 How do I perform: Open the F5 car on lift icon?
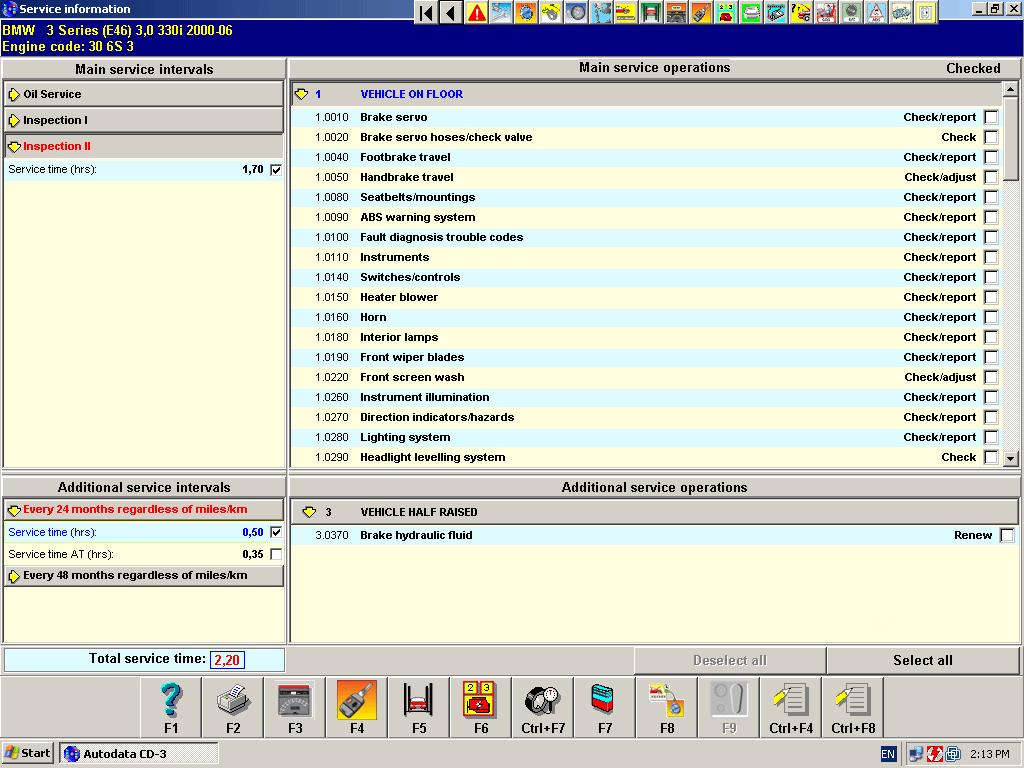(x=419, y=707)
